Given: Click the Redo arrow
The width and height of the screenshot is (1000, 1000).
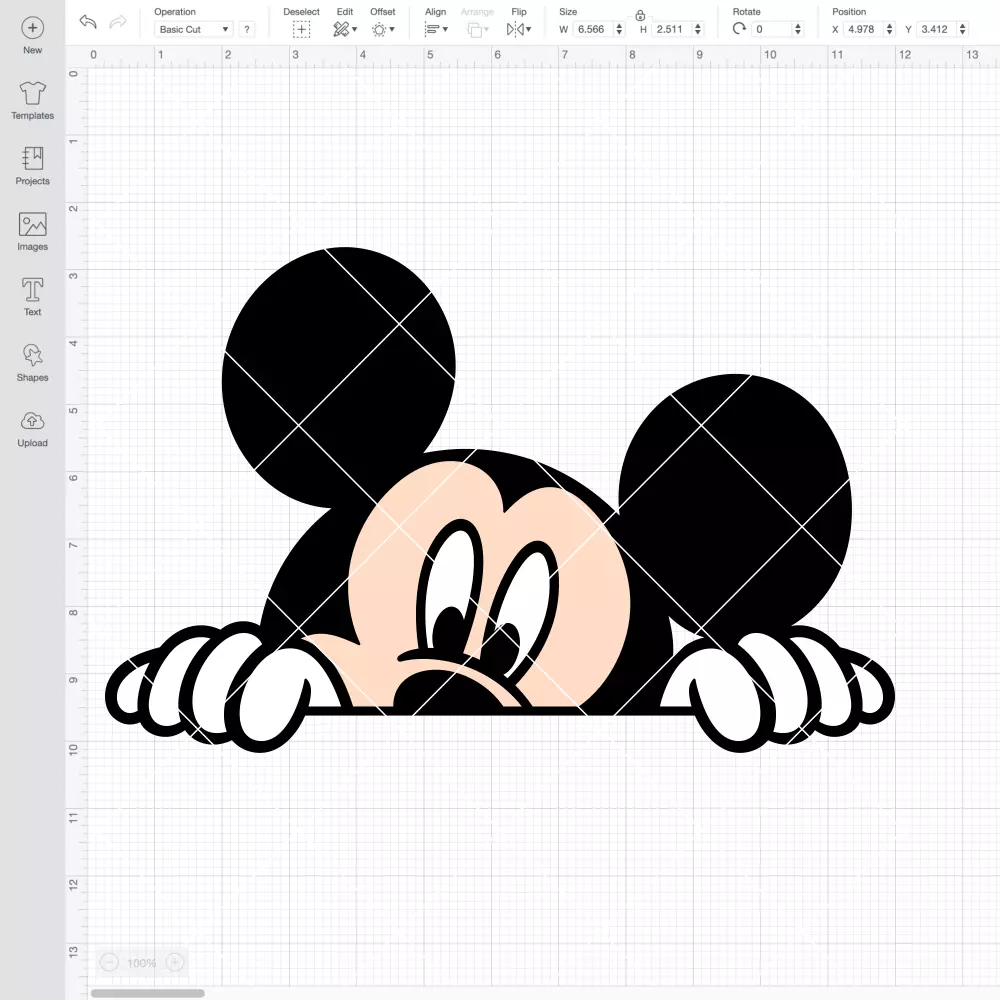Looking at the screenshot, I should [x=118, y=22].
